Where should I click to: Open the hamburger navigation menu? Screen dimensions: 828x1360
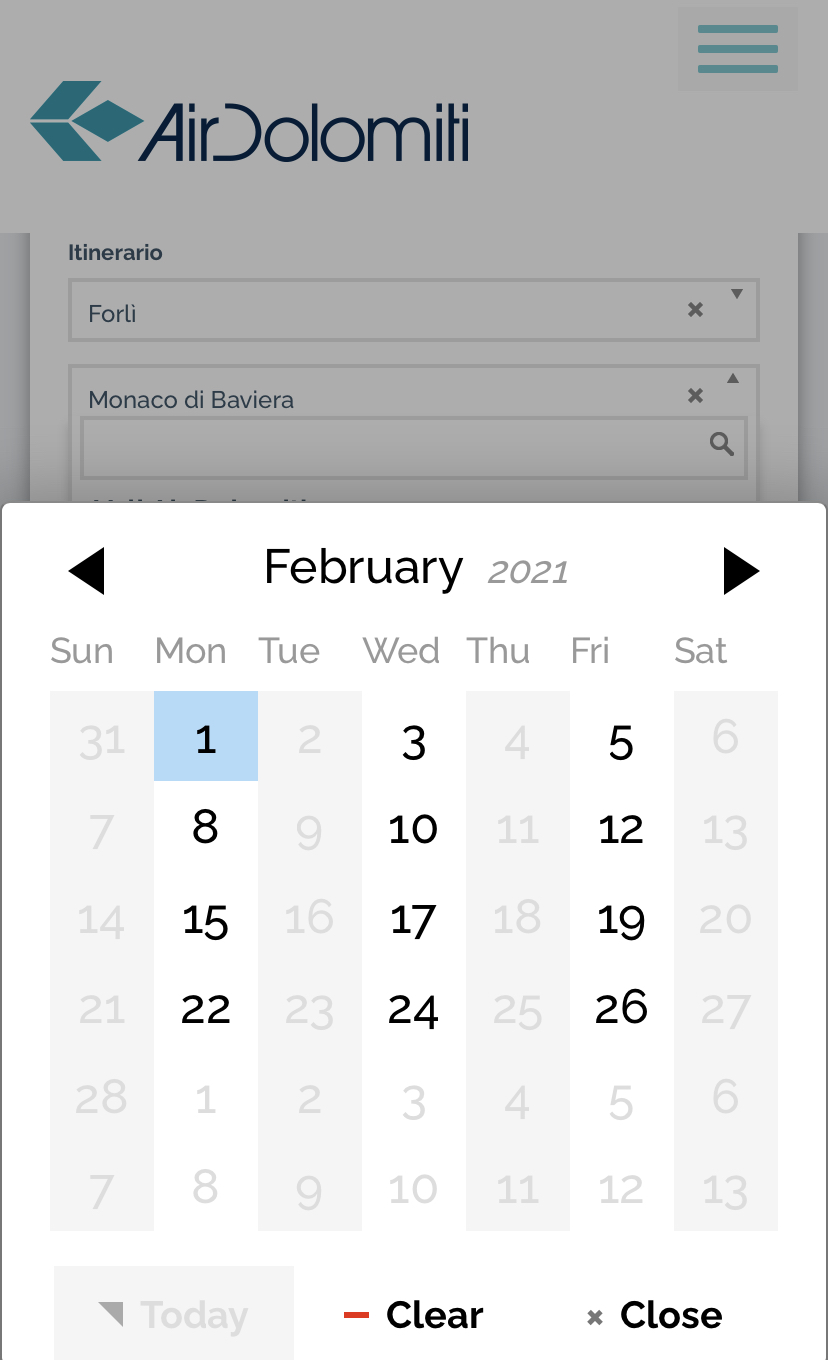[x=737, y=49]
